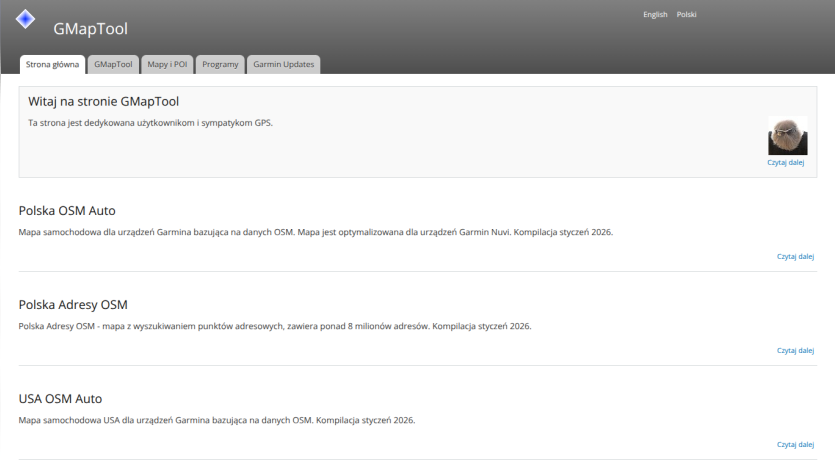The width and height of the screenshot is (835, 469).
Task: Click the Polska Adresy OSM description paragraph
Action: coord(275,326)
